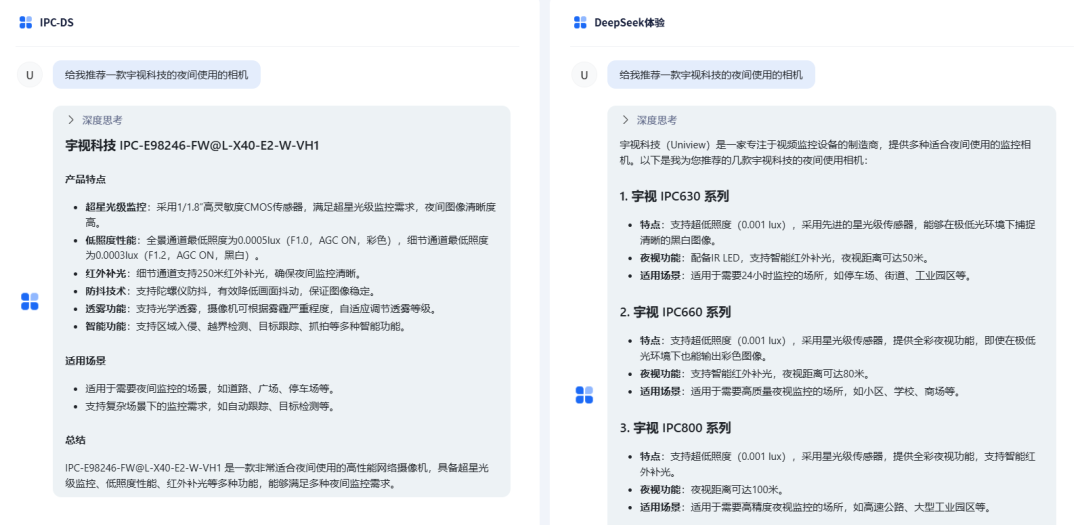The image size is (1080, 525).
Task: Click the 总结 section heading
Action: point(75,440)
